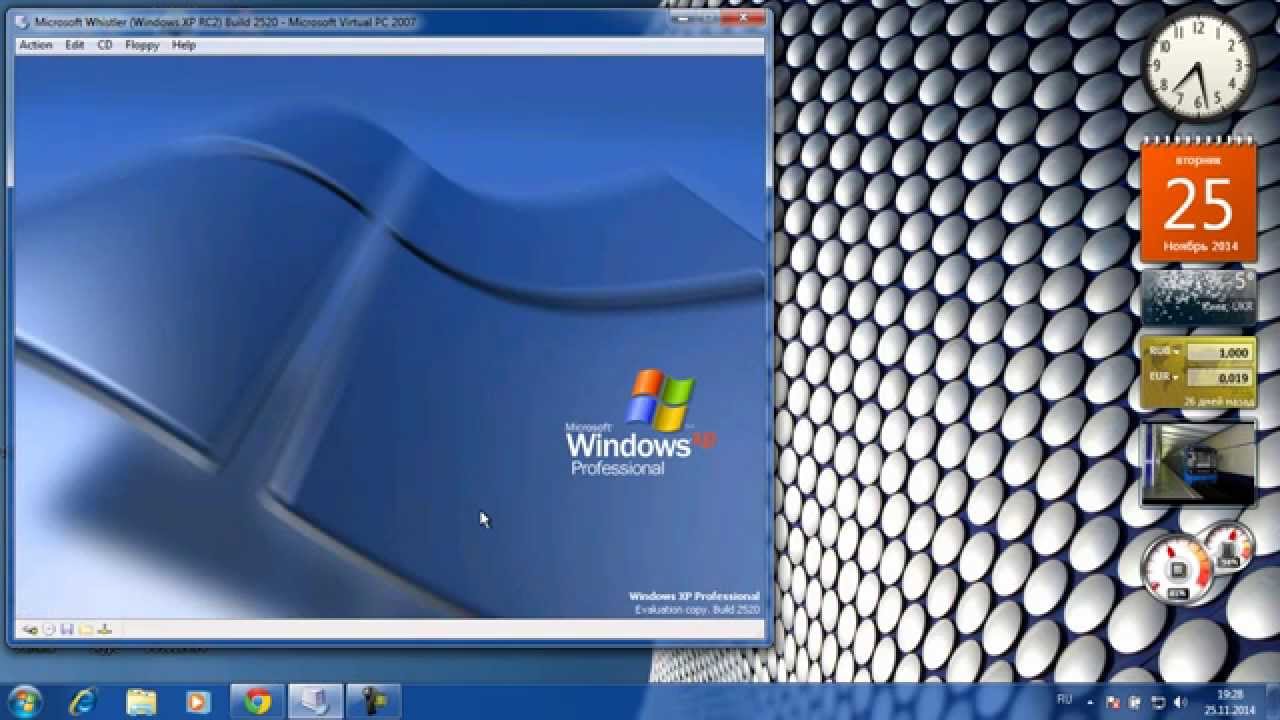Show hidden tray icons arrow

click(x=1091, y=703)
